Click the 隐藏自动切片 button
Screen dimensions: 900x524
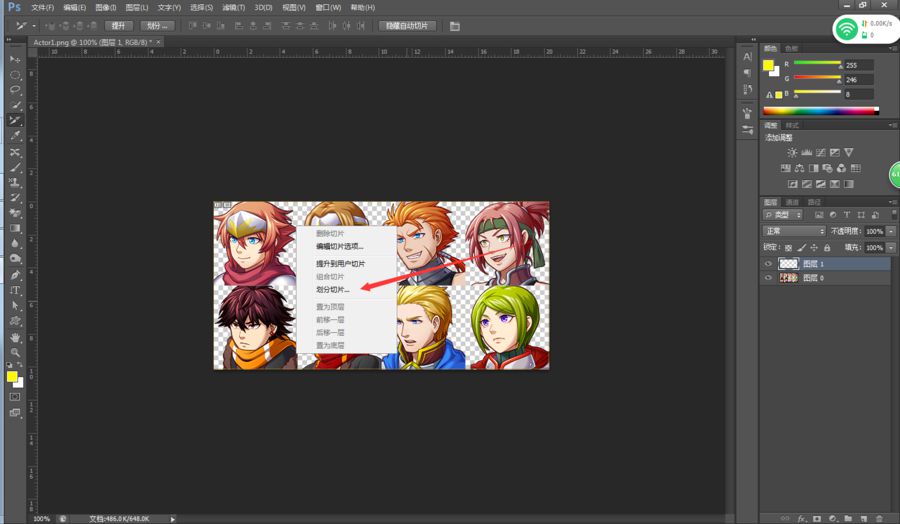(x=407, y=26)
